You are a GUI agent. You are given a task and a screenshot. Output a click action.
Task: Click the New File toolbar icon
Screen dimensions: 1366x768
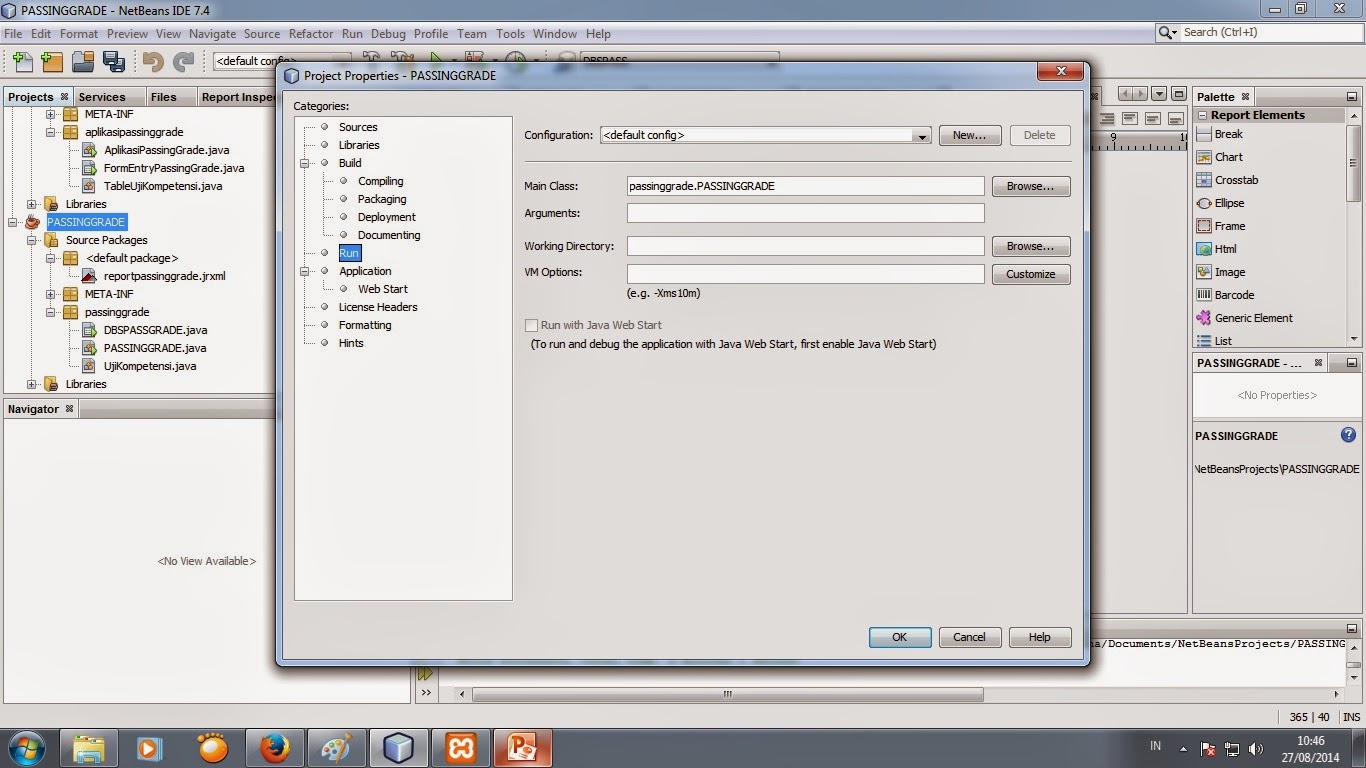22,61
